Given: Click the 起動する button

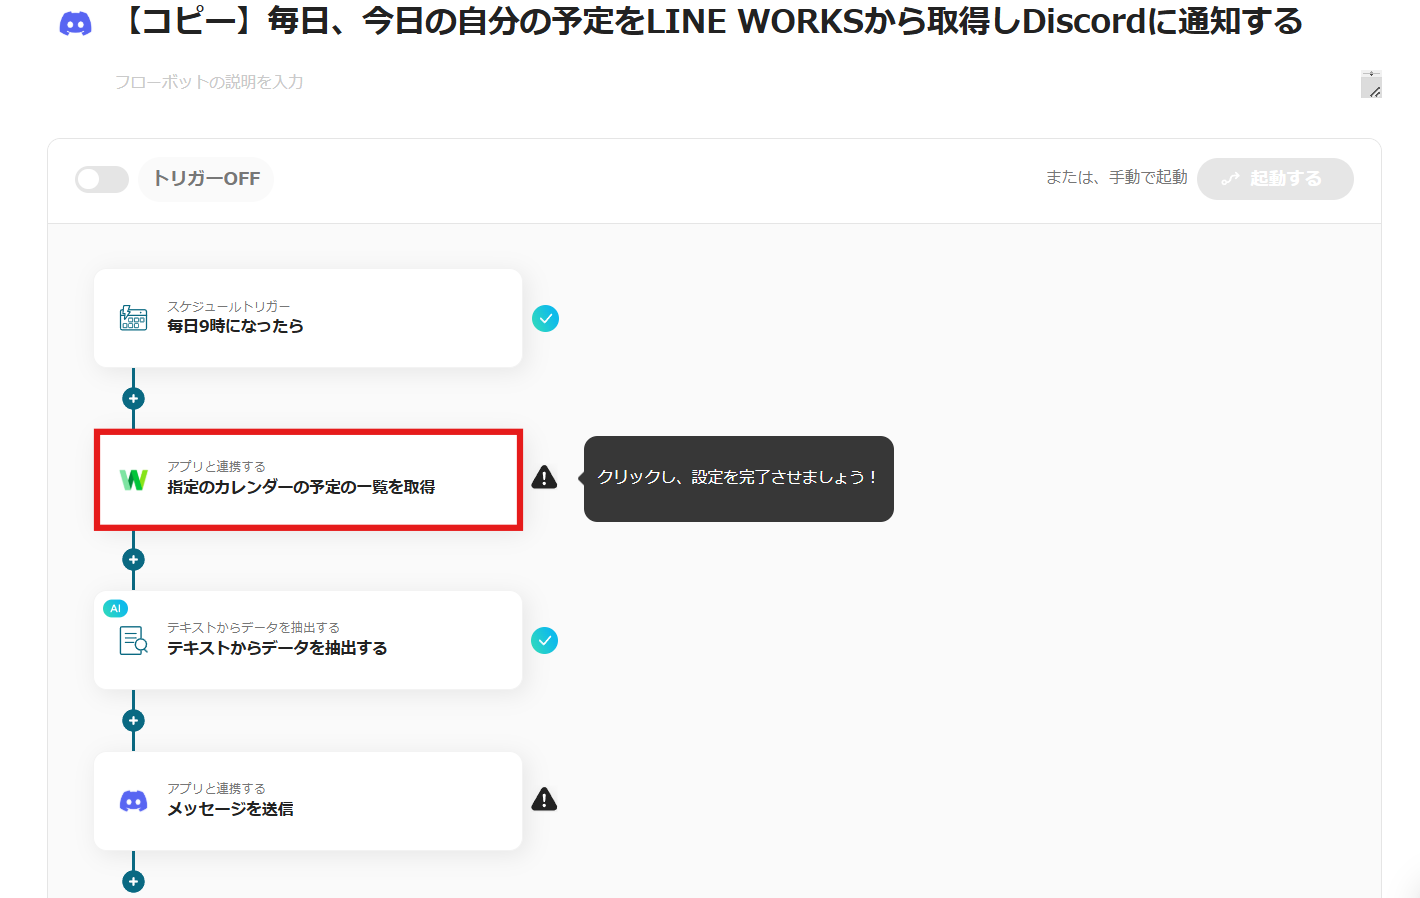Looking at the screenshot, I should click(x=1275, y=179).
